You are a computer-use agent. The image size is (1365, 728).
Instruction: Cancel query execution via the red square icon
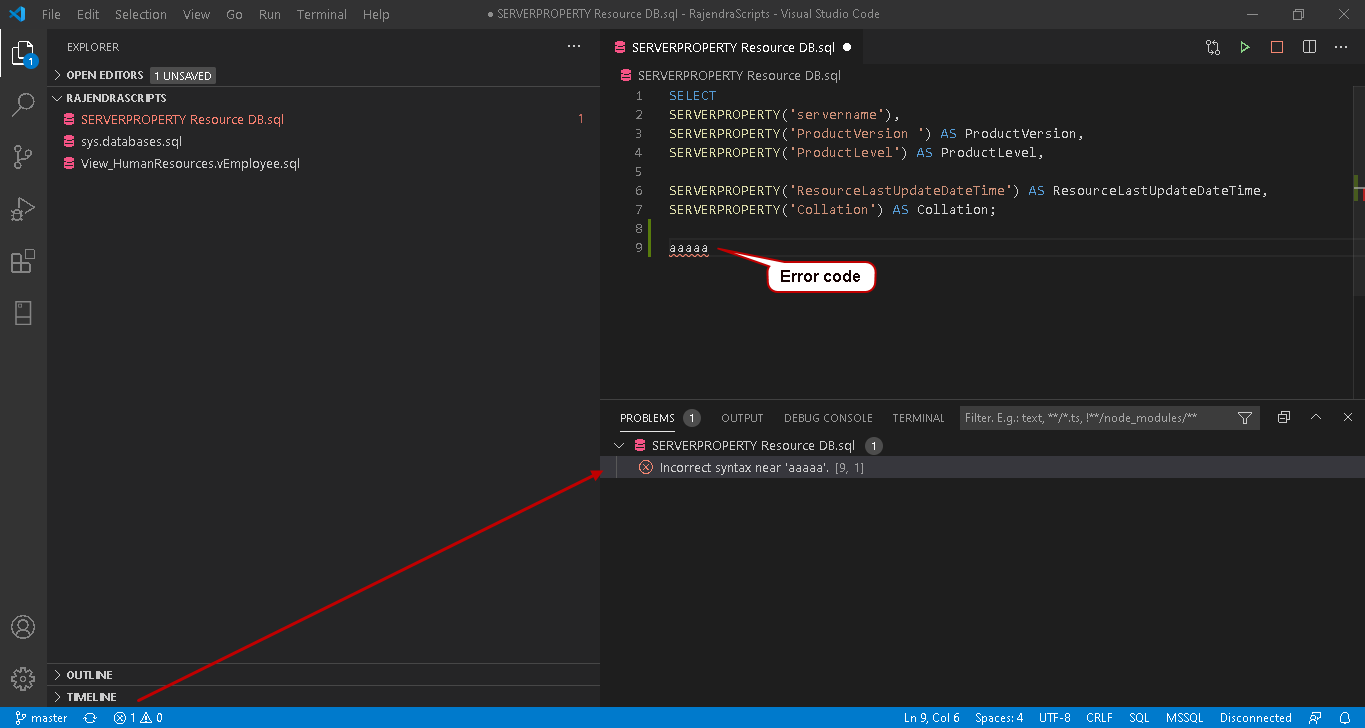[1277, 46]
